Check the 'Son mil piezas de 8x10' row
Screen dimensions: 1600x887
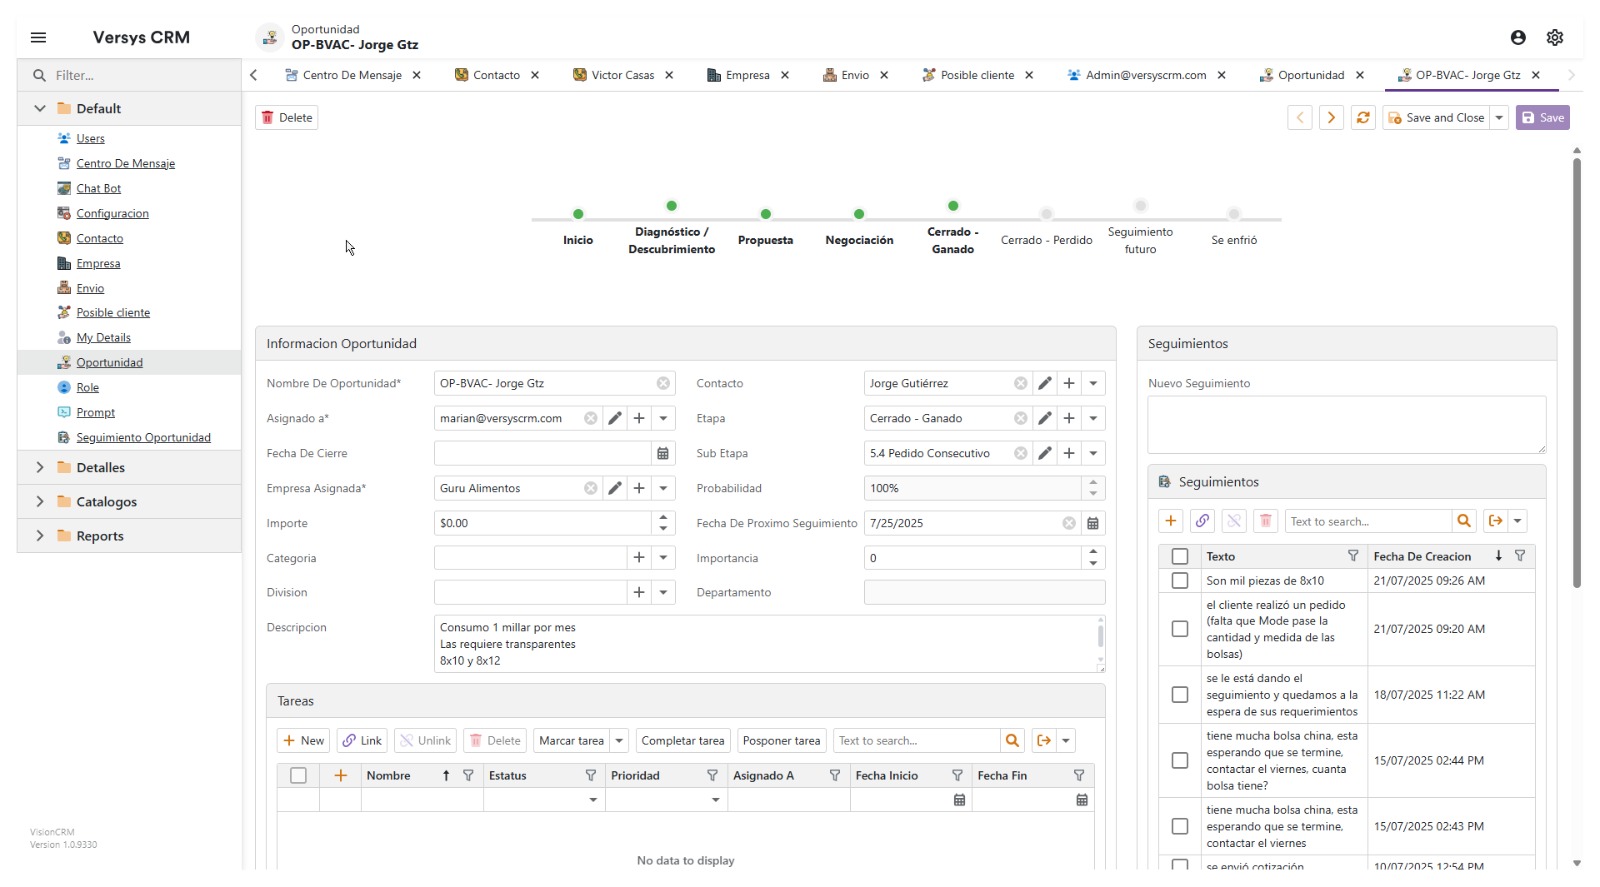(x=1180, y=581)
